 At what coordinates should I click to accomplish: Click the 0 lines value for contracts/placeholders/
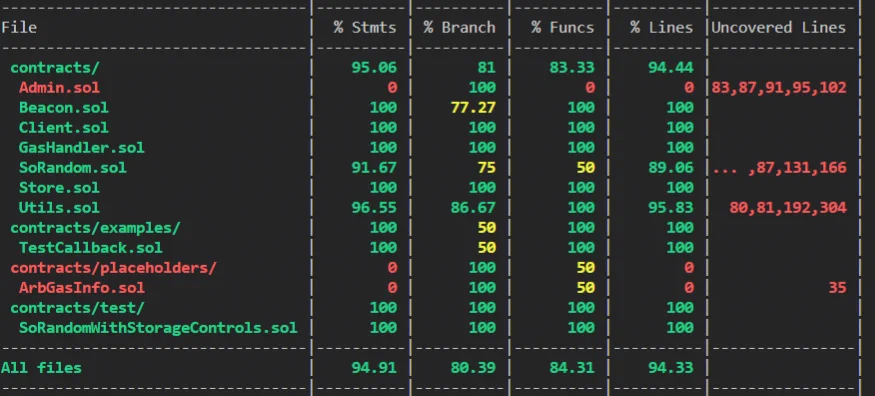click(689, 268)
